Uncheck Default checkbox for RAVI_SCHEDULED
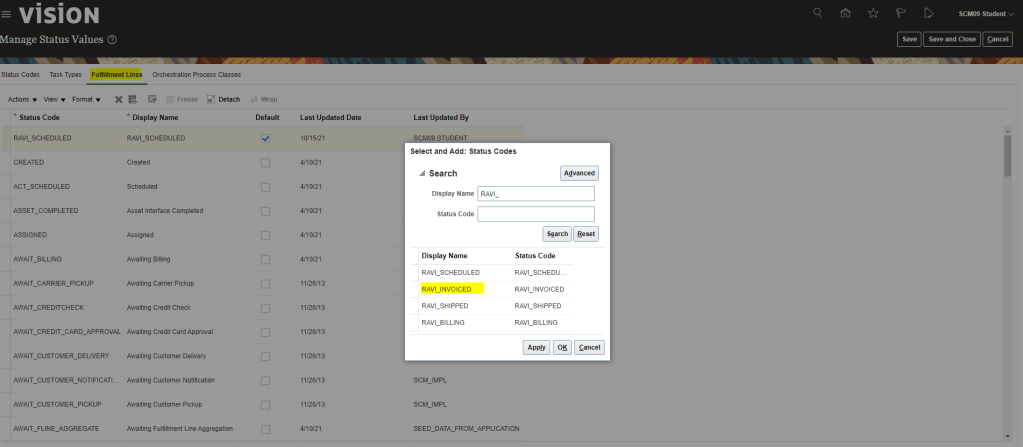 [x=266, y=138]
